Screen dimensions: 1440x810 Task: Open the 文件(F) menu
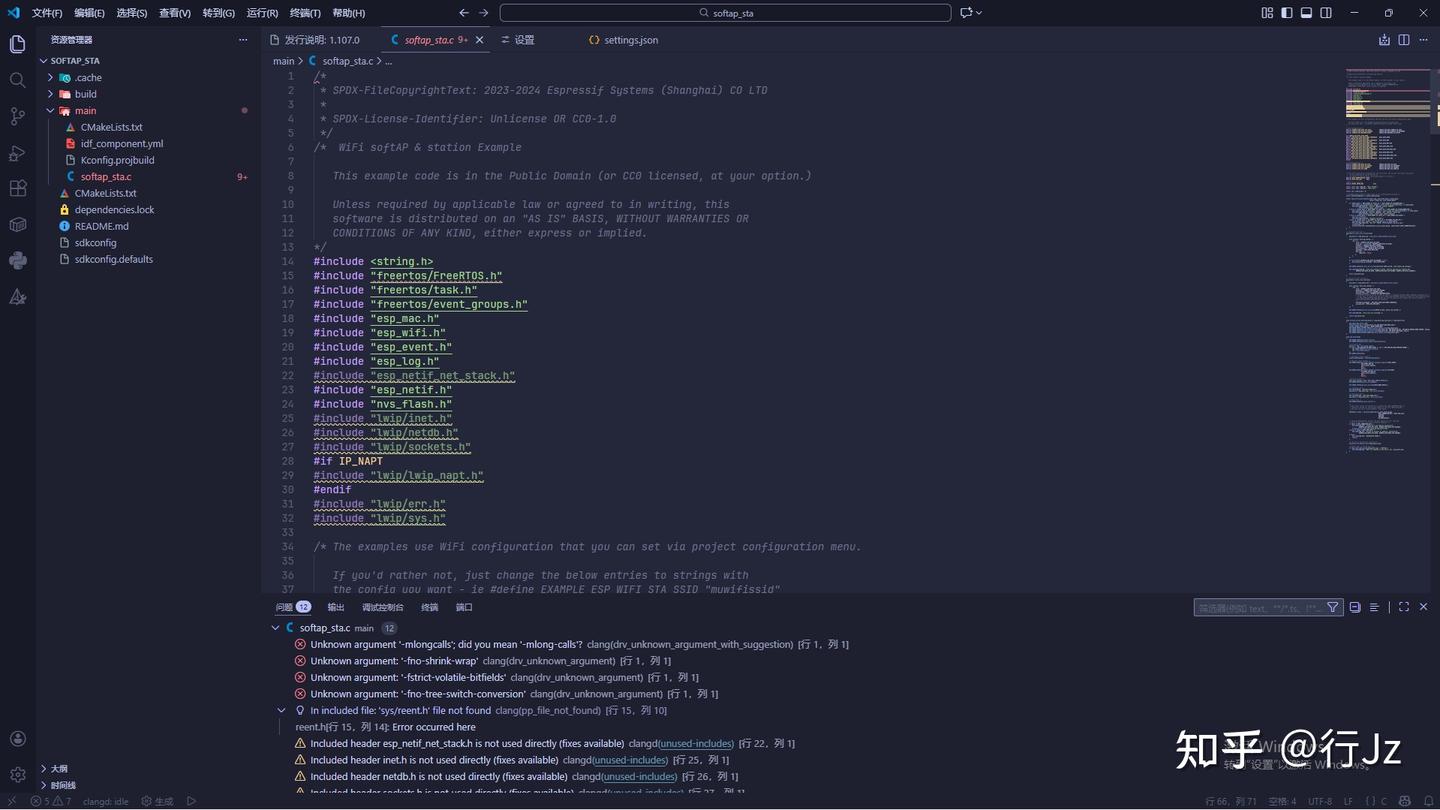tap(47, 13)
